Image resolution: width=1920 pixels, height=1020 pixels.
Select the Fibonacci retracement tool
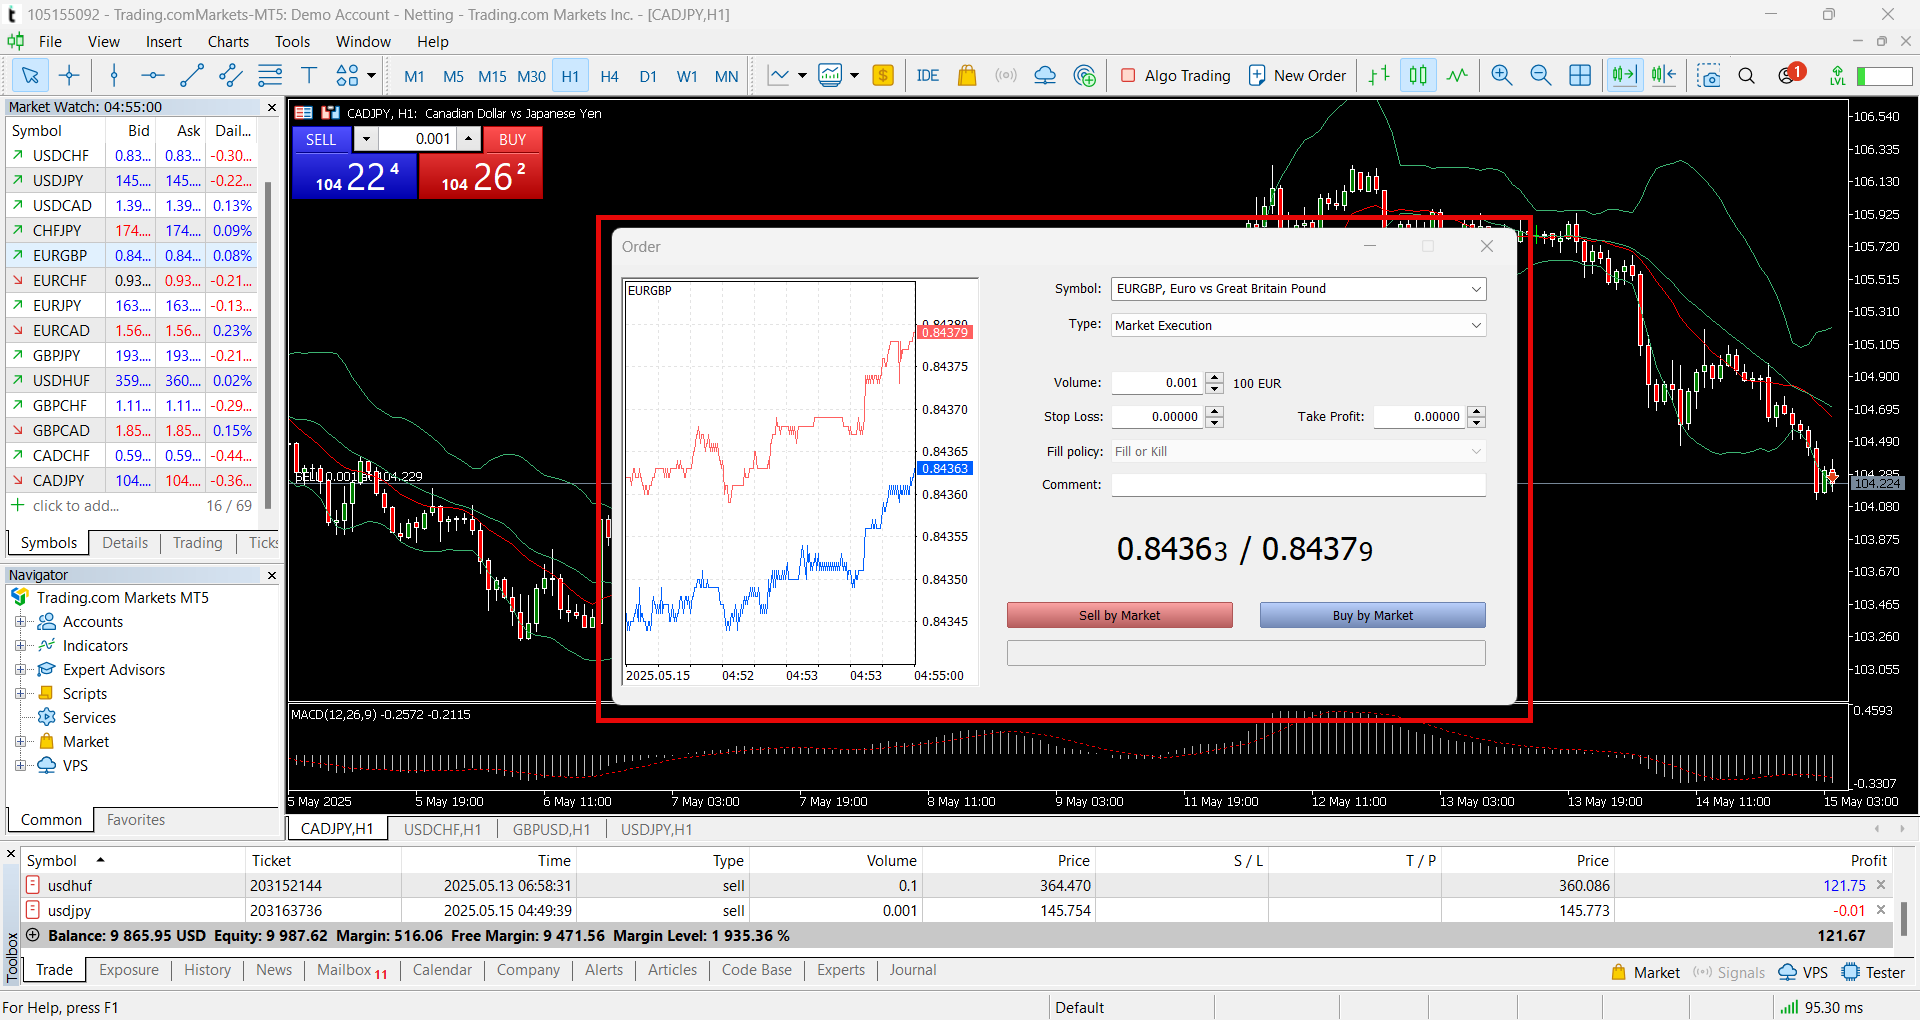tap(270, 75)
